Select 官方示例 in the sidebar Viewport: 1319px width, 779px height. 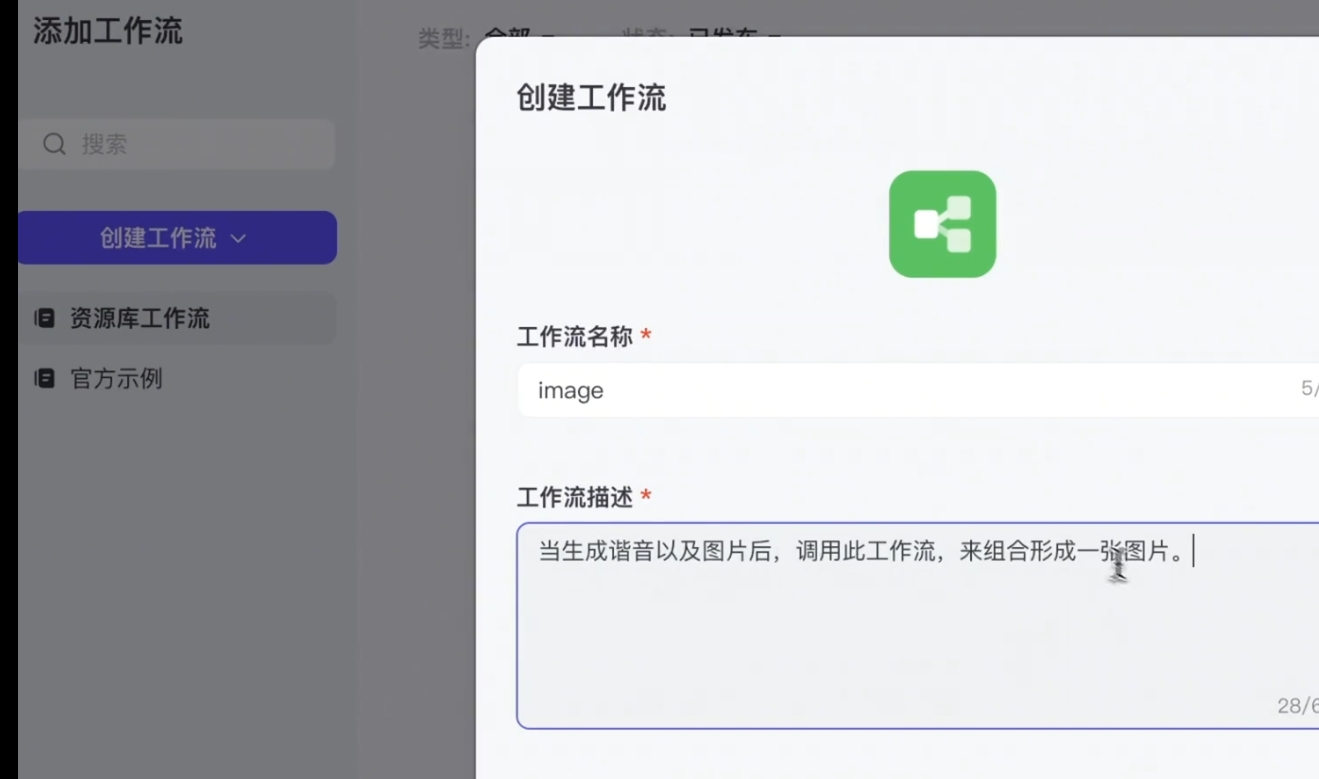[x=116, y=379]
